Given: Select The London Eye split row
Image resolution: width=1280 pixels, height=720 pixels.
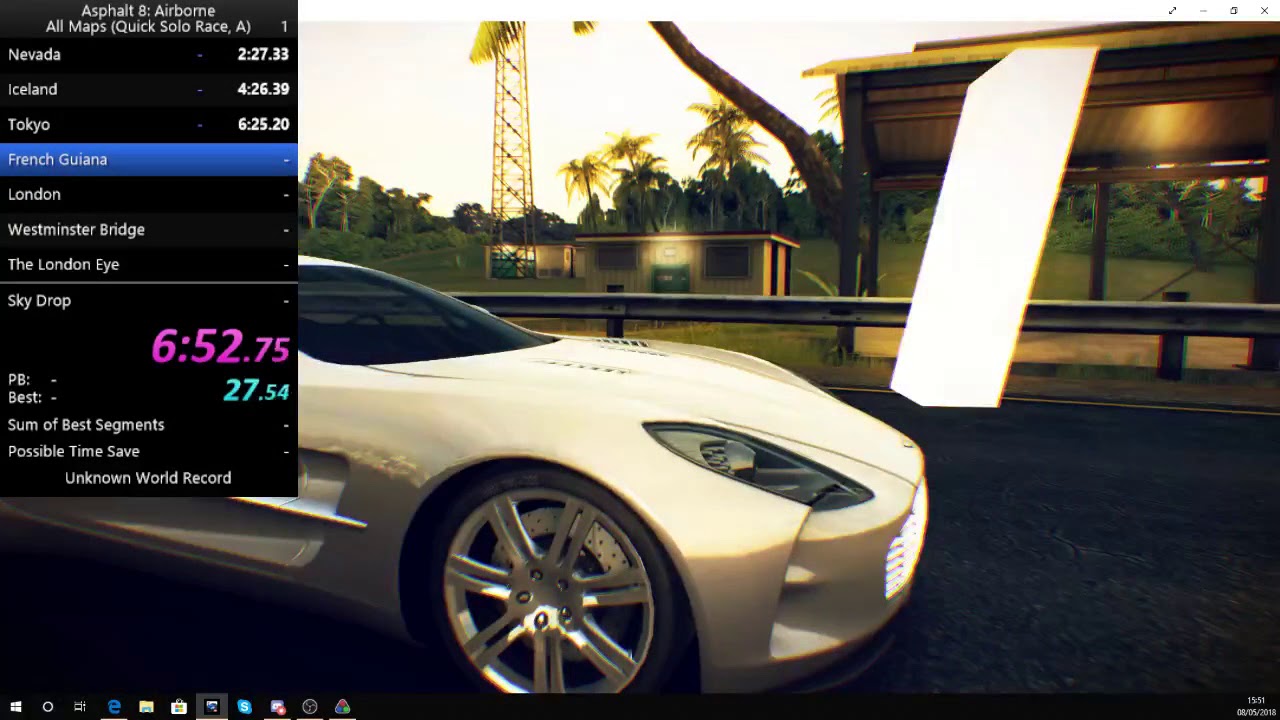Looking at the screenshot, I should (148, 264).
